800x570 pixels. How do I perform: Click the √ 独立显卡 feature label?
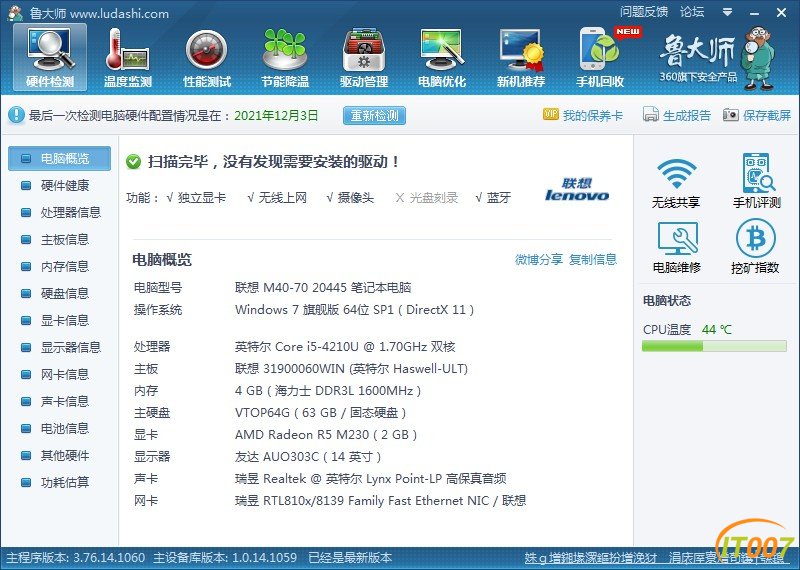point(196,198)
